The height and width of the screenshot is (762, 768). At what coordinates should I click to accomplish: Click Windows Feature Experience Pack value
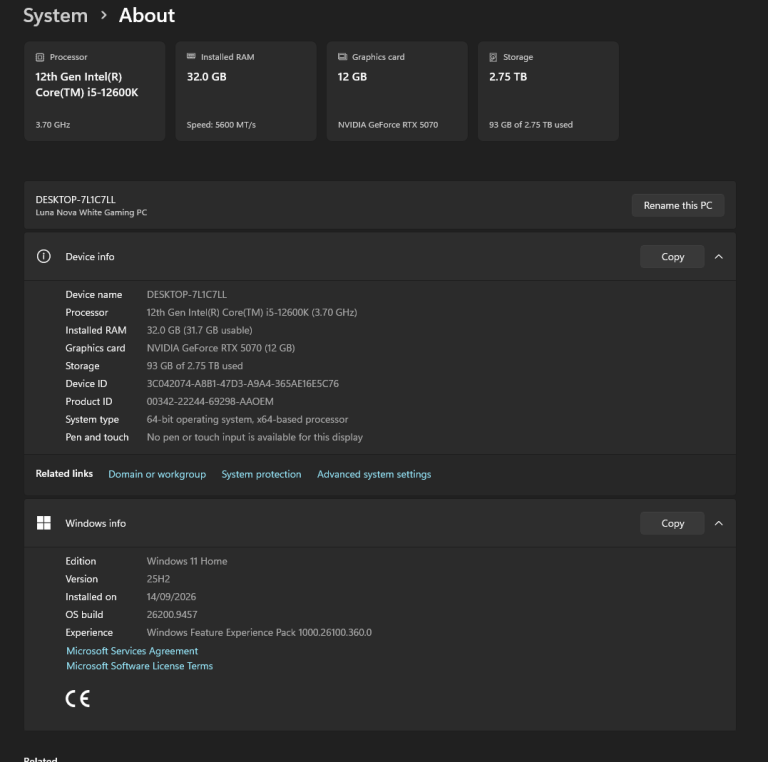259,633
